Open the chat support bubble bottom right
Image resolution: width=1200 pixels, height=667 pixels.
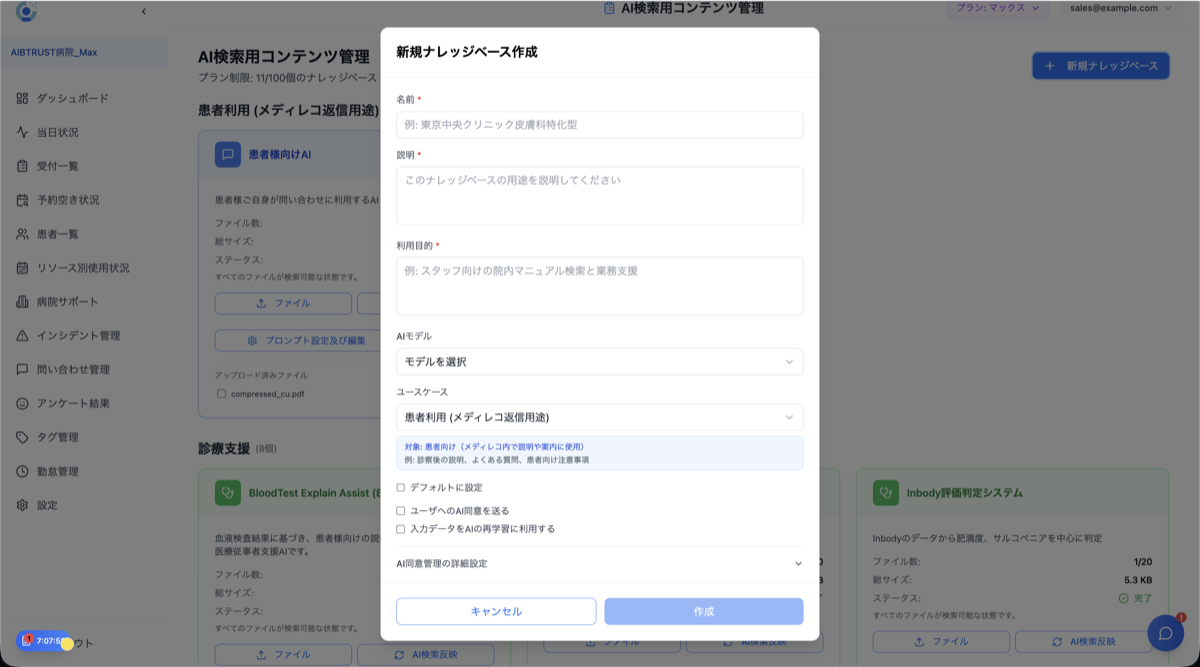click(1167, 632)
